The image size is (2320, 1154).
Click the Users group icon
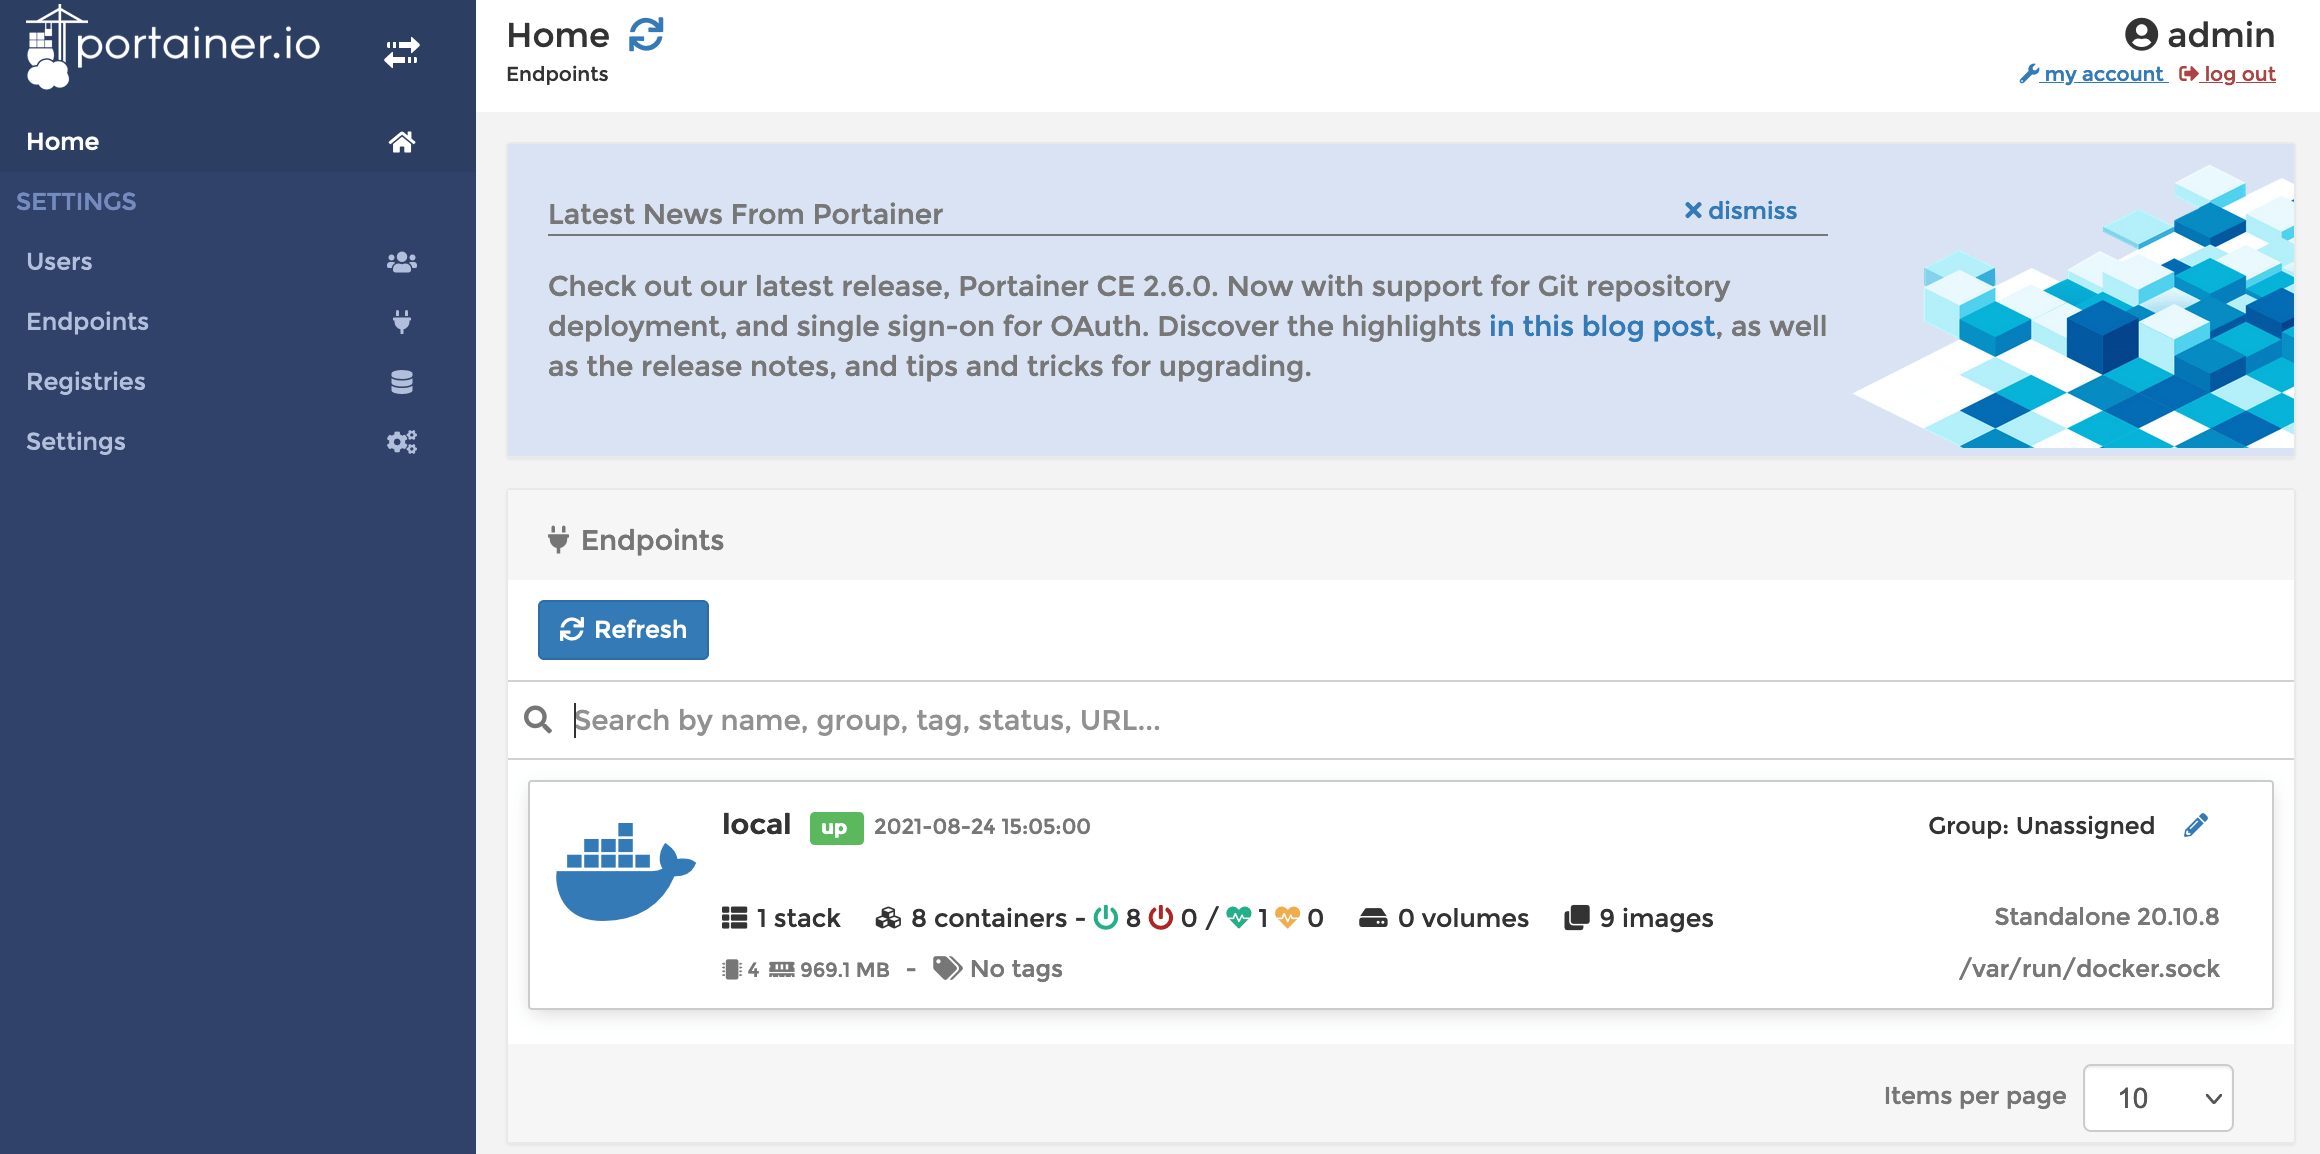(402, 262)
